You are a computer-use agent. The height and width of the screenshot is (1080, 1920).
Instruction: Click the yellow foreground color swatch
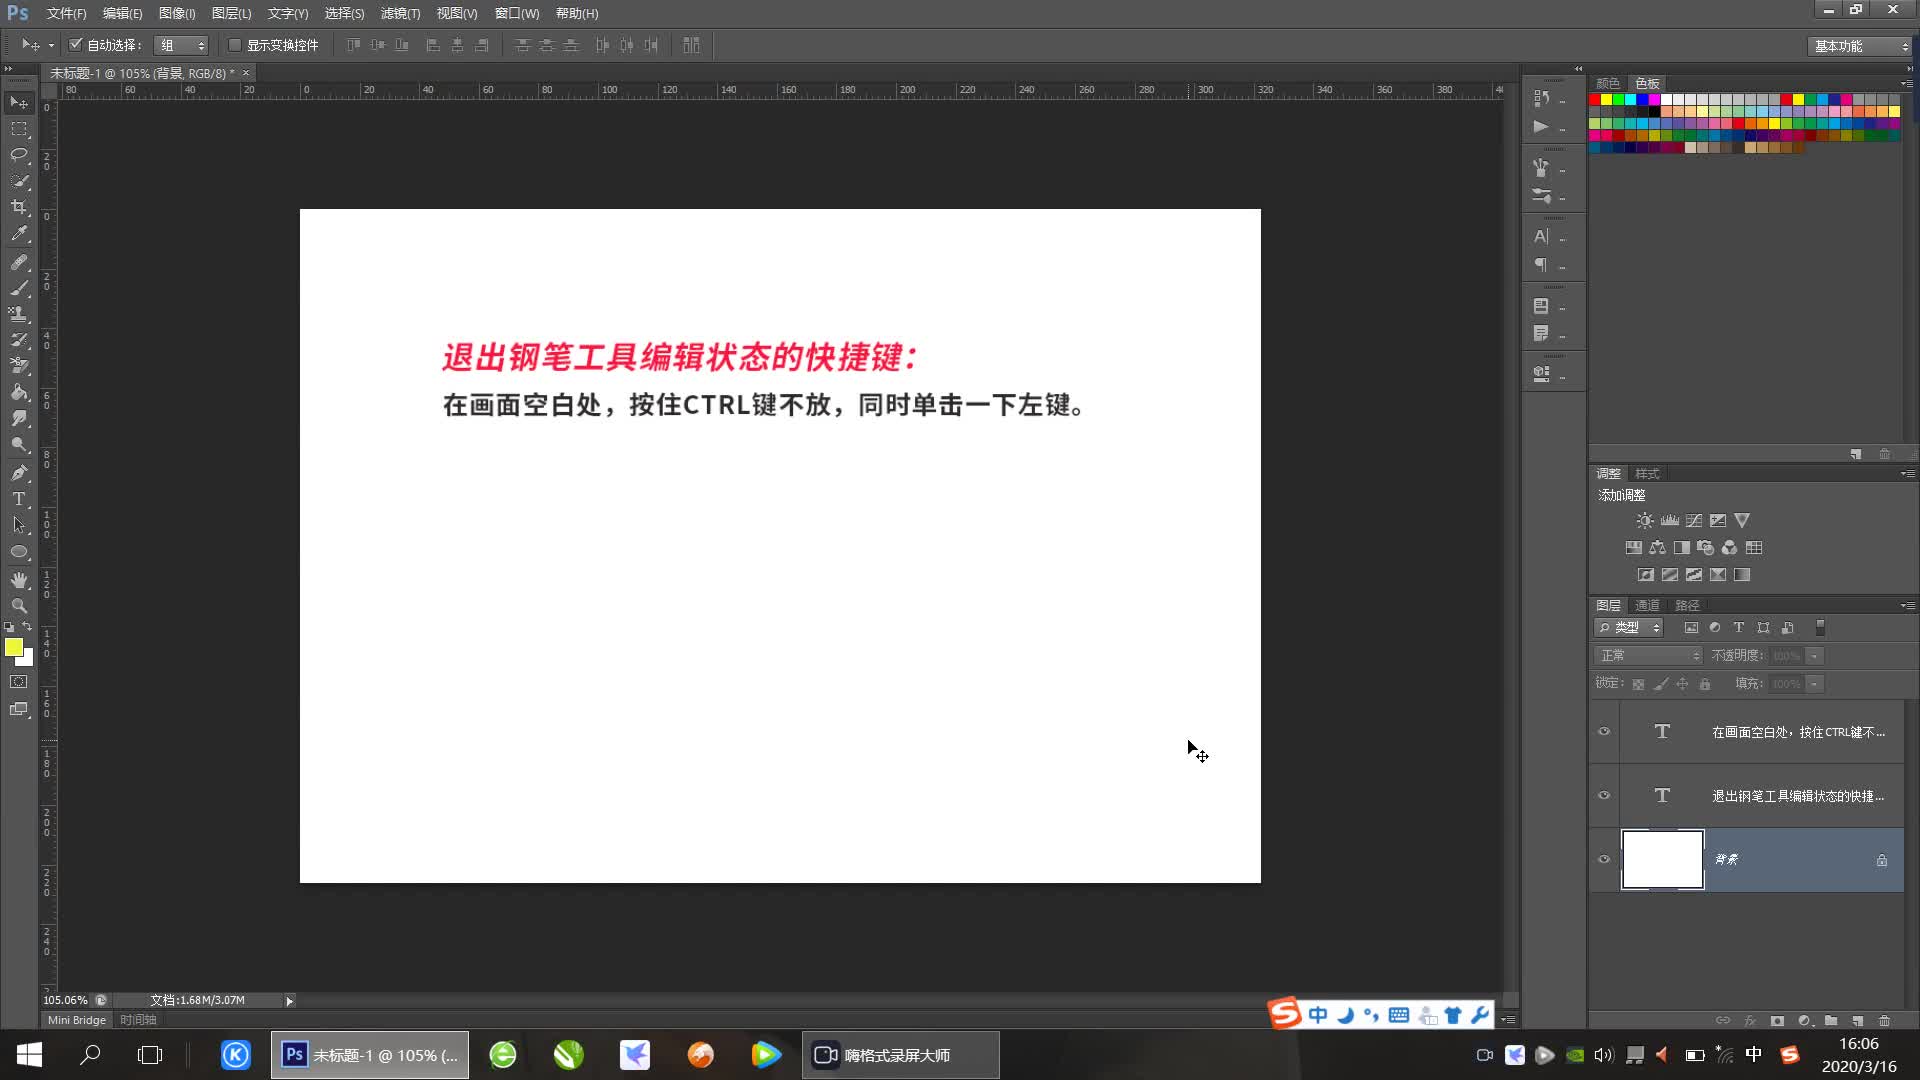pos(14,648)
